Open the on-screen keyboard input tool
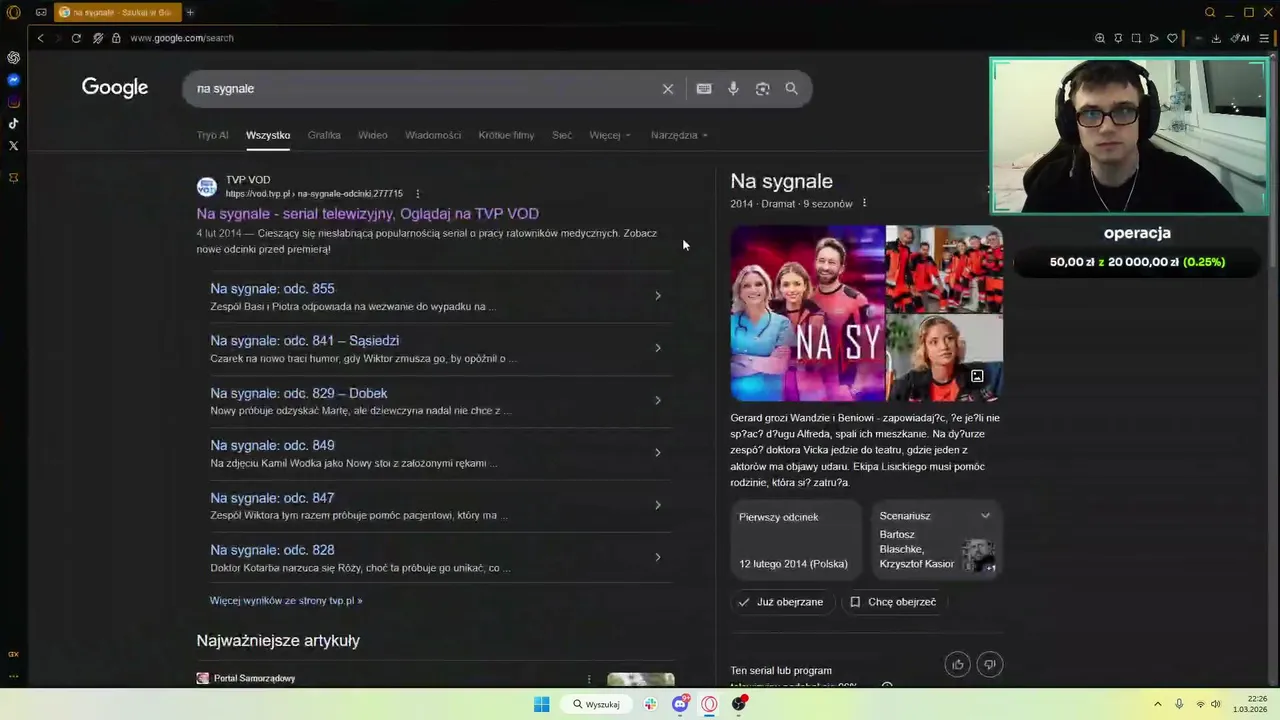 pyautogui.click(x=704, y=89)
